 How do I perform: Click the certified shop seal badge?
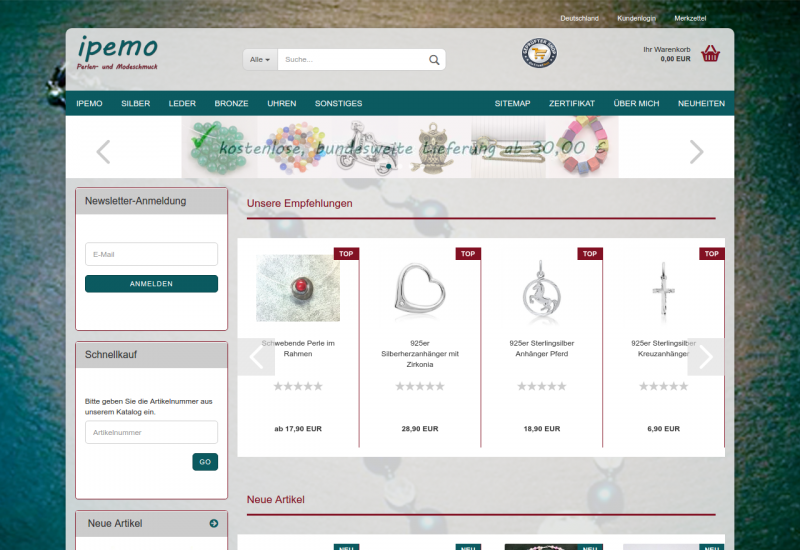click(x=539, y=53)
